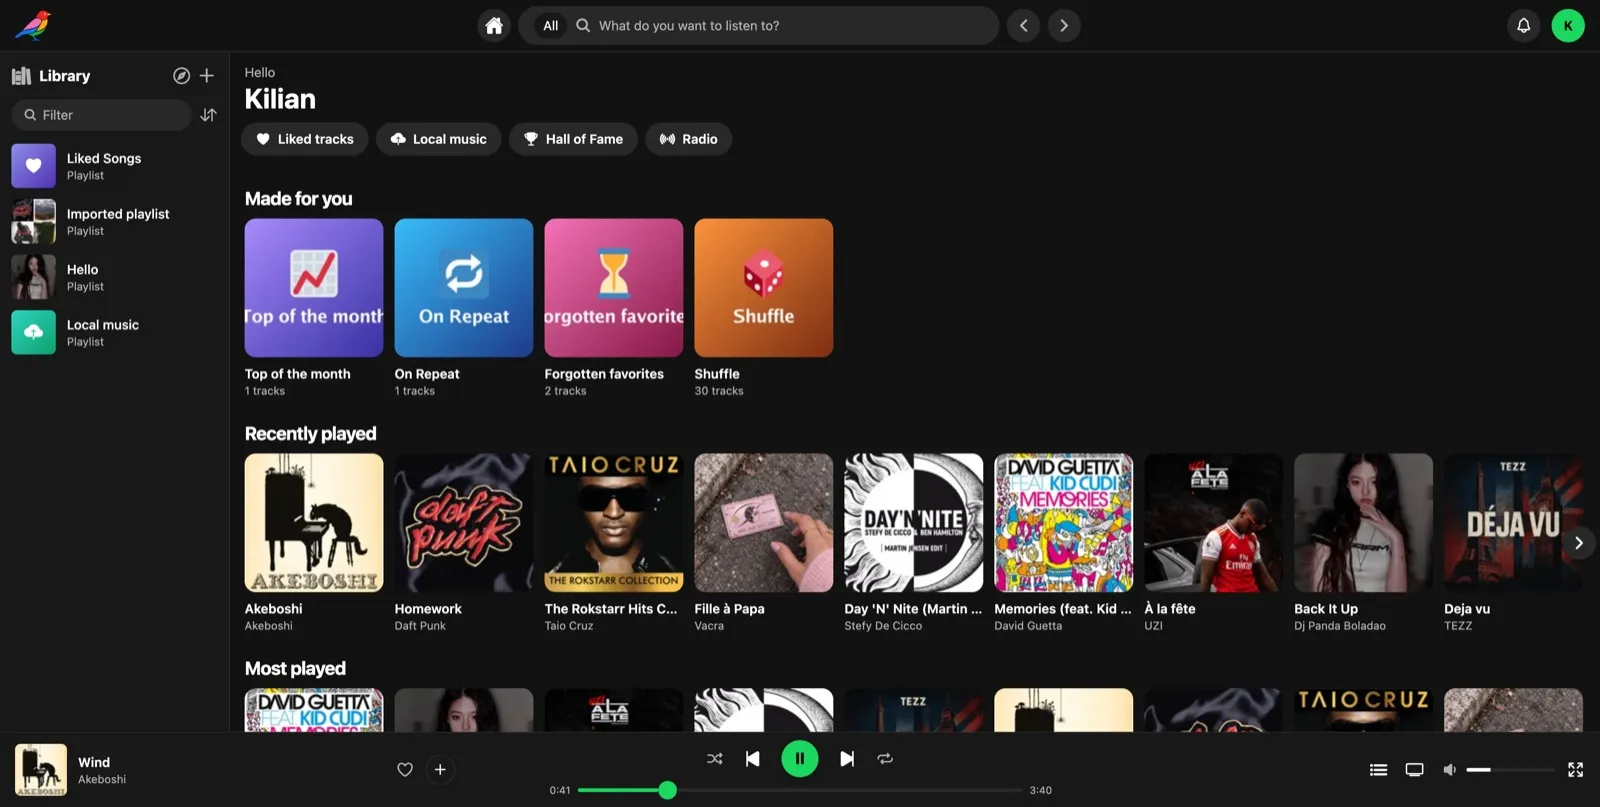Open the devices/cast screen icon
Screen dimensions: 1600x807
pyautogui.click(x=1414, y=769)
